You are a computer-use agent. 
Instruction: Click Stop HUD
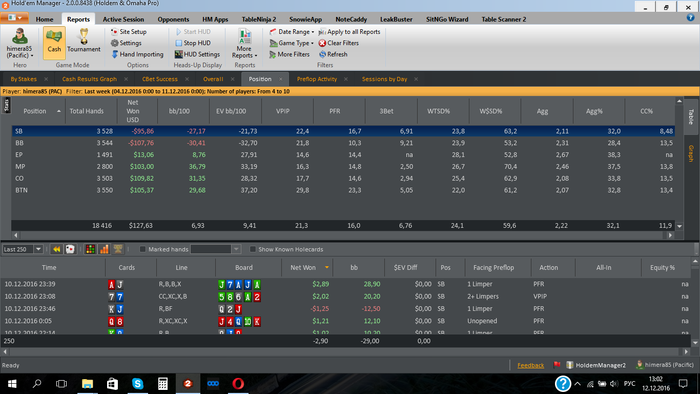click(x=193, y=43)
